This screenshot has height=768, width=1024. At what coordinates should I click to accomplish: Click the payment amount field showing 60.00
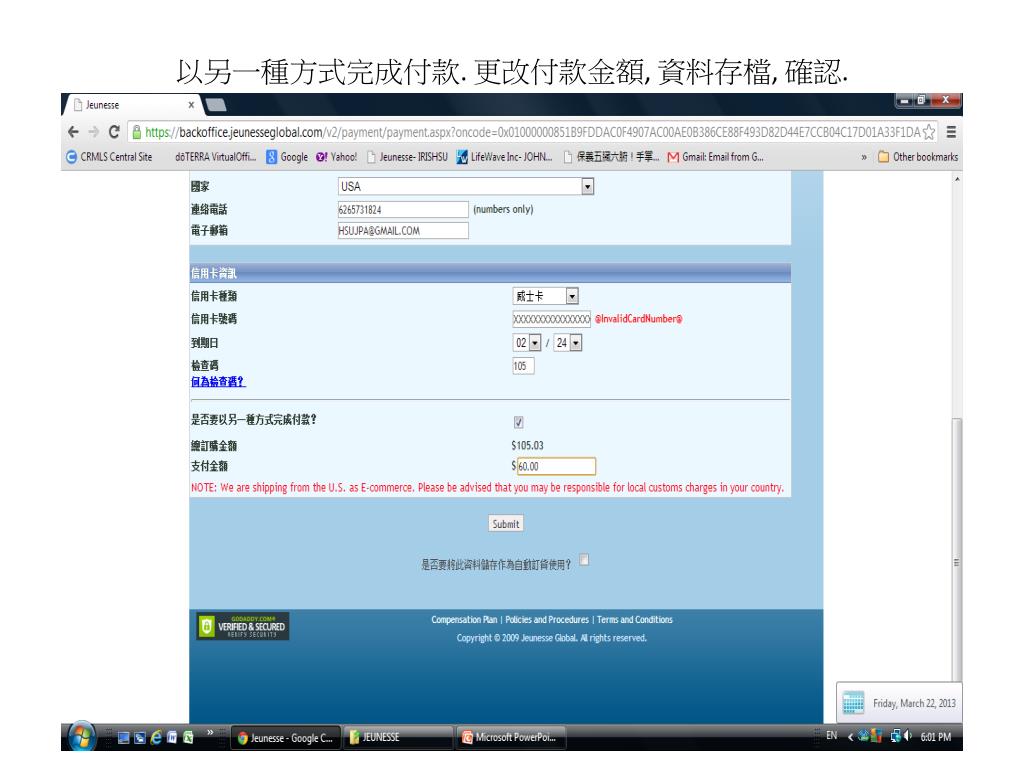tap(556, 466)
